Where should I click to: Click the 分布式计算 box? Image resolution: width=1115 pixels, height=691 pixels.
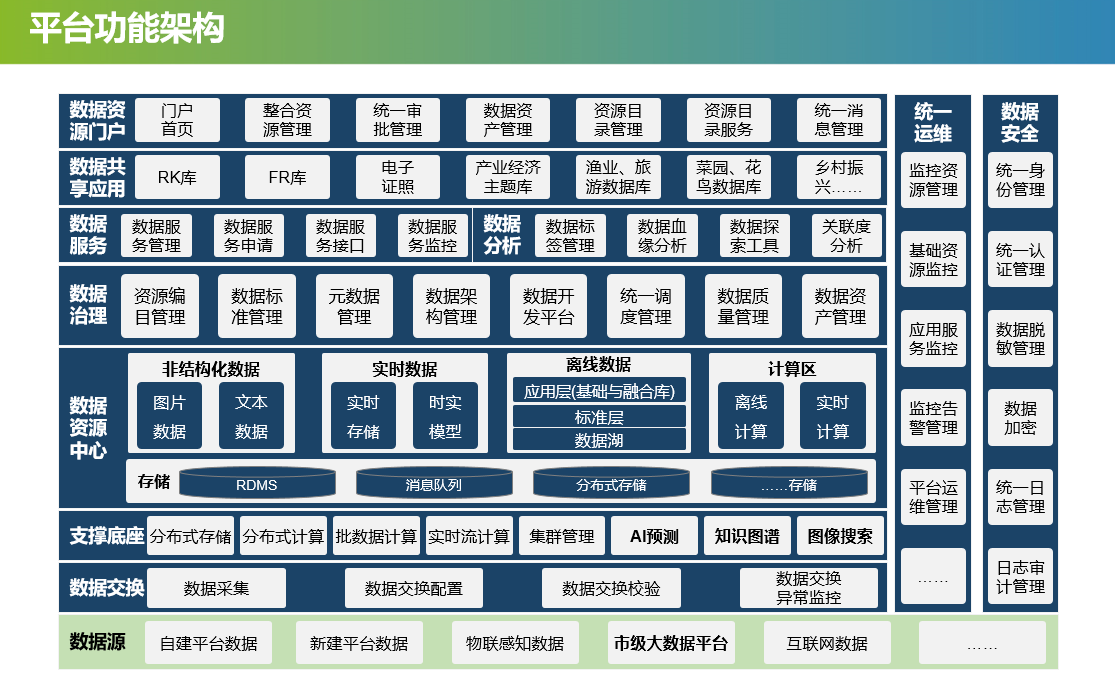tap(283, 536)
